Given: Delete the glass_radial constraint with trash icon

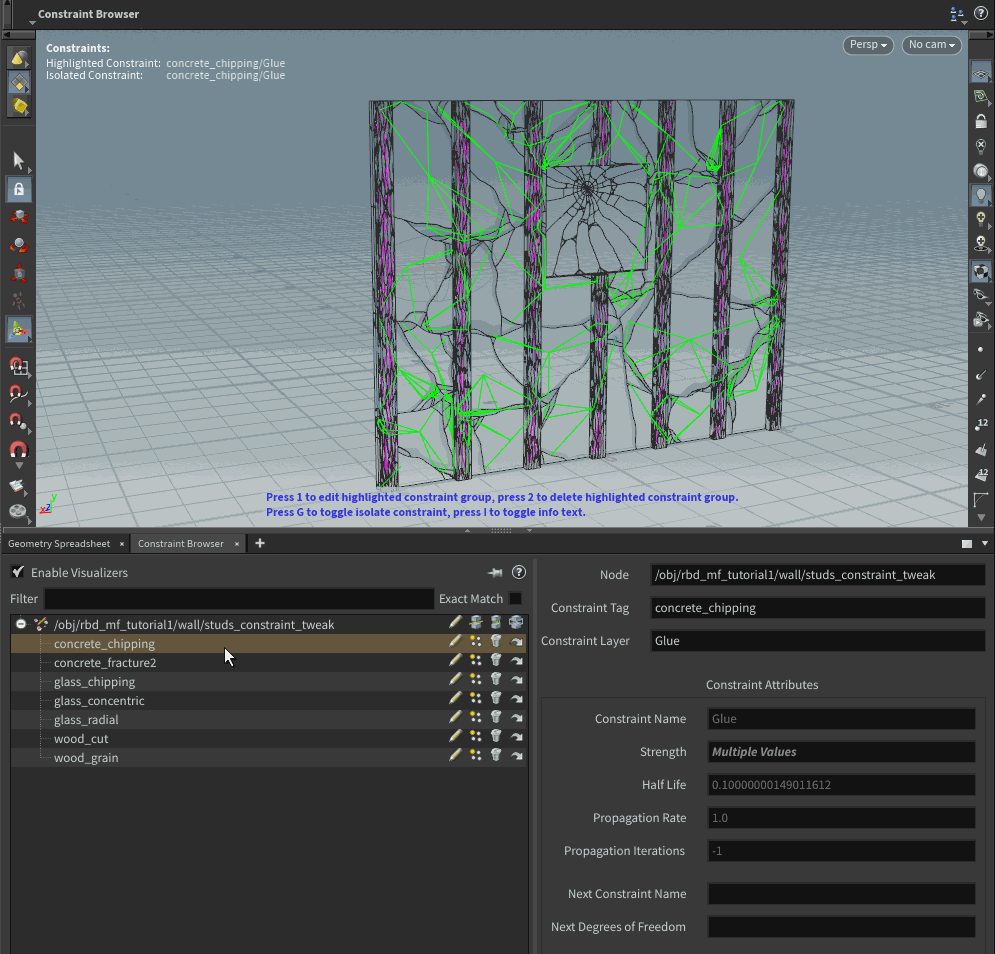Looking at the screenshot, I should pyautogui.click(x=496, y=719).
